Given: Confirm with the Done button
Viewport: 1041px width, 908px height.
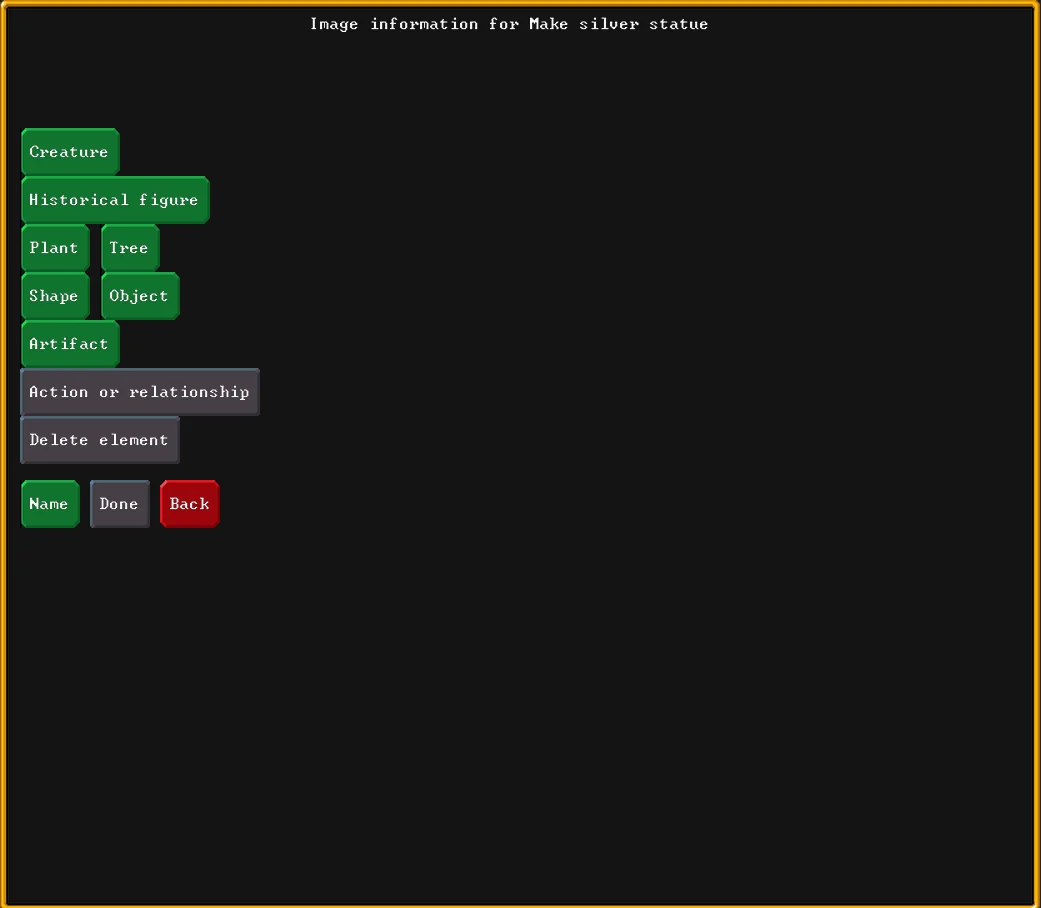Looking at the screenshot, I should [x=120, y=504].
